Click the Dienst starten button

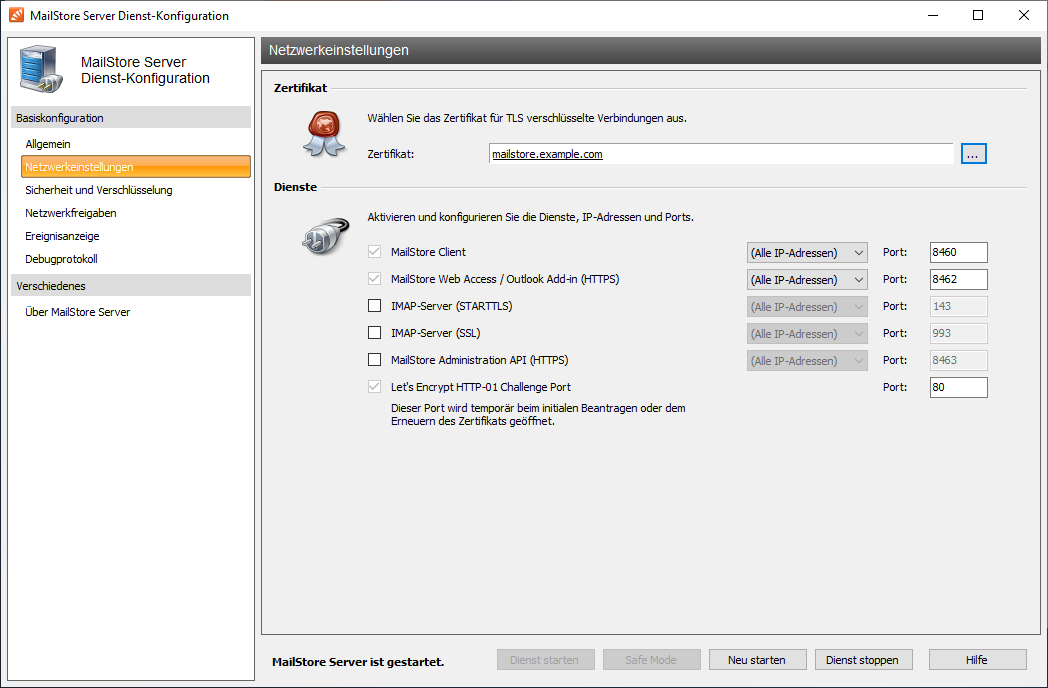545,660
